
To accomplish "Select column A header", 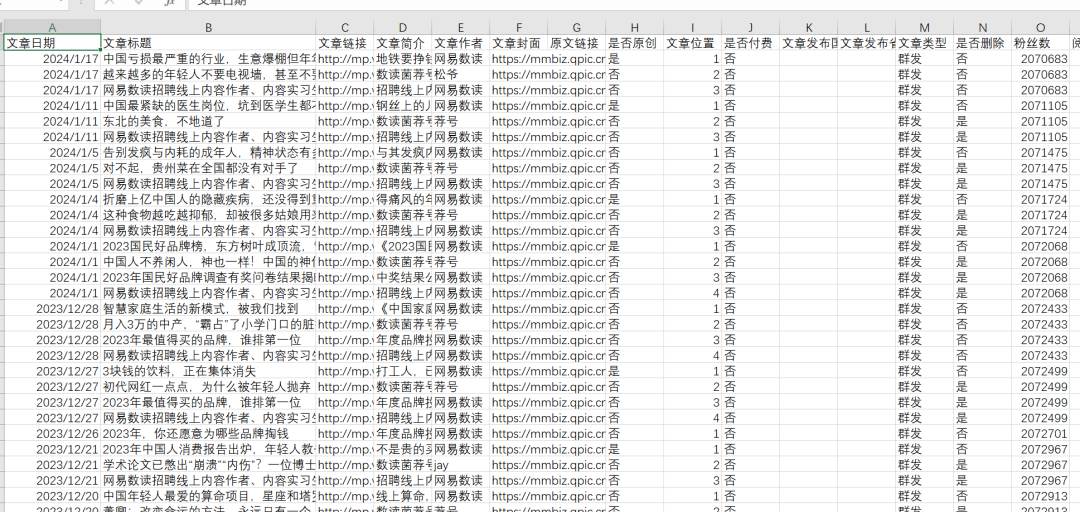I will (52, 28).
